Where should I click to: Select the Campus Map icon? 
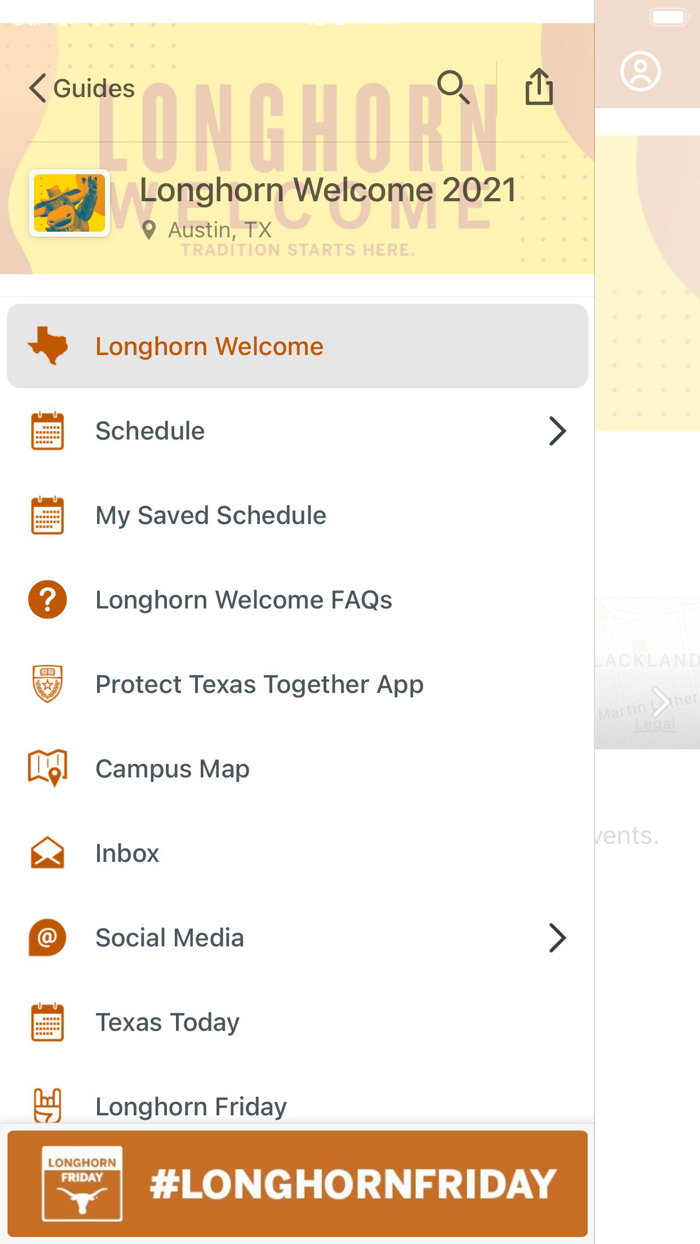[46, 768]
